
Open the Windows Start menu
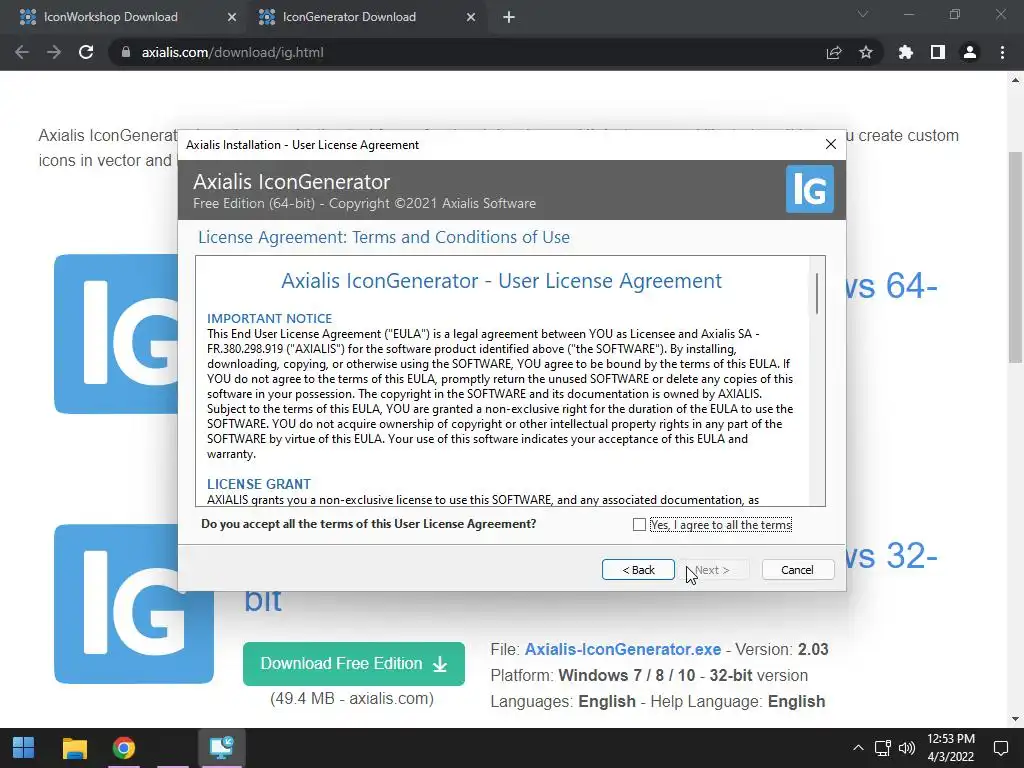point(24,748)
